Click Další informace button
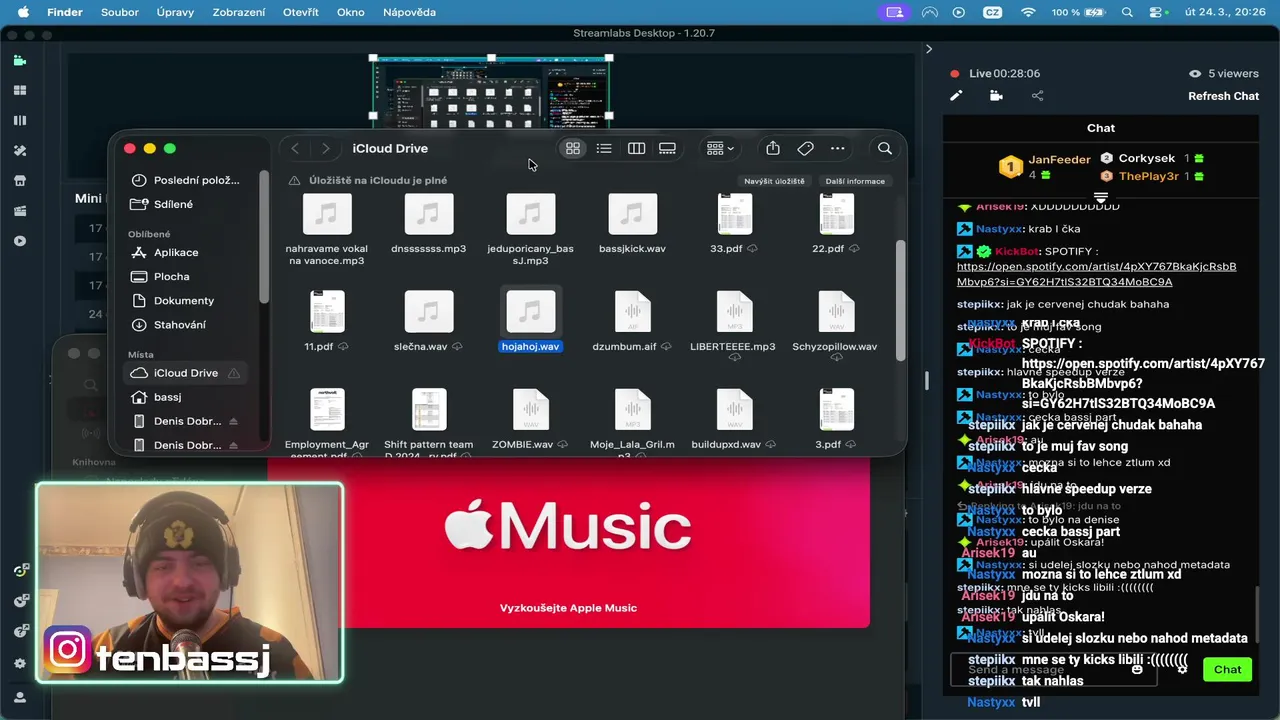Viewport: 1280px width, 720px height. coord(855,181)
